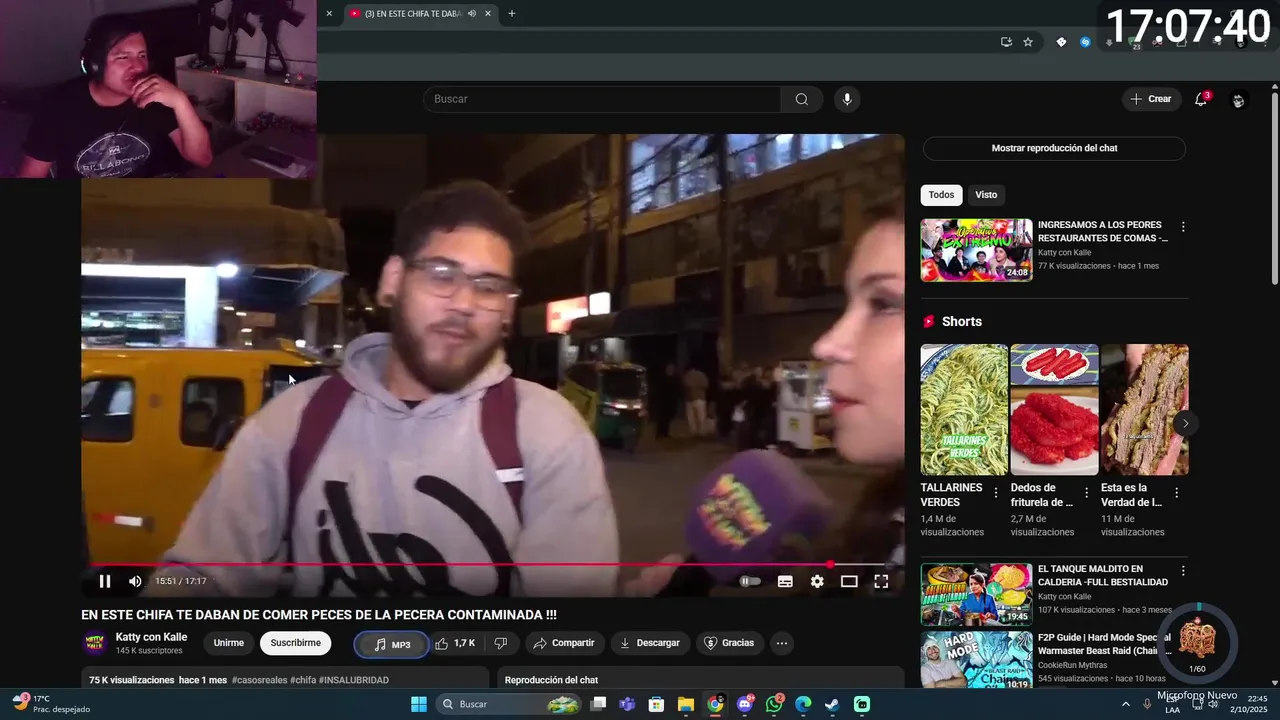Click the install app icon in address bar
The width and height of the screenshot is (1280, 720).
[x=1006, y=42]
